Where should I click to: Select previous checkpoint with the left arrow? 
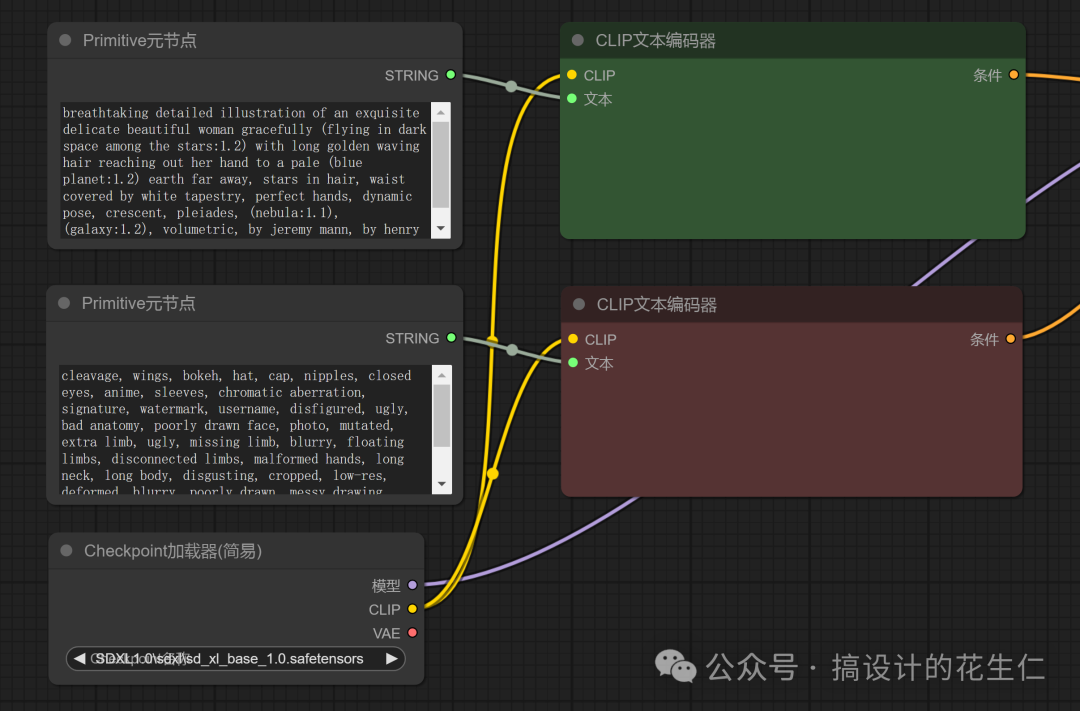(x=79, y=659)
